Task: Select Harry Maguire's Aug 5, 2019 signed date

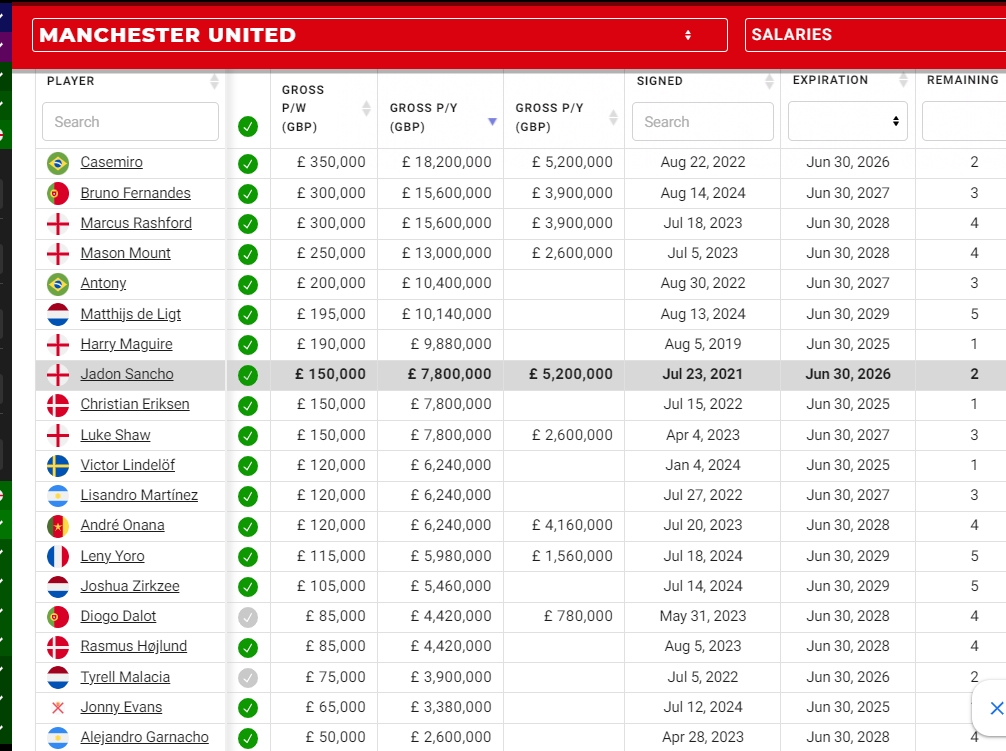Action: point(703,344)
